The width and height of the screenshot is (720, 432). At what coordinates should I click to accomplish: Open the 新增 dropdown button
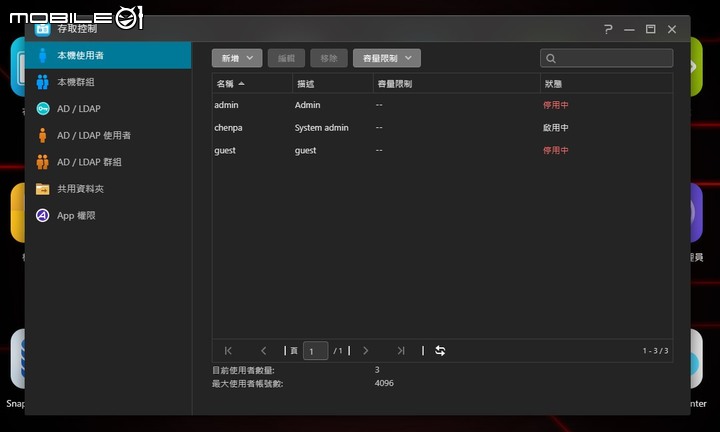click(237, 58)
